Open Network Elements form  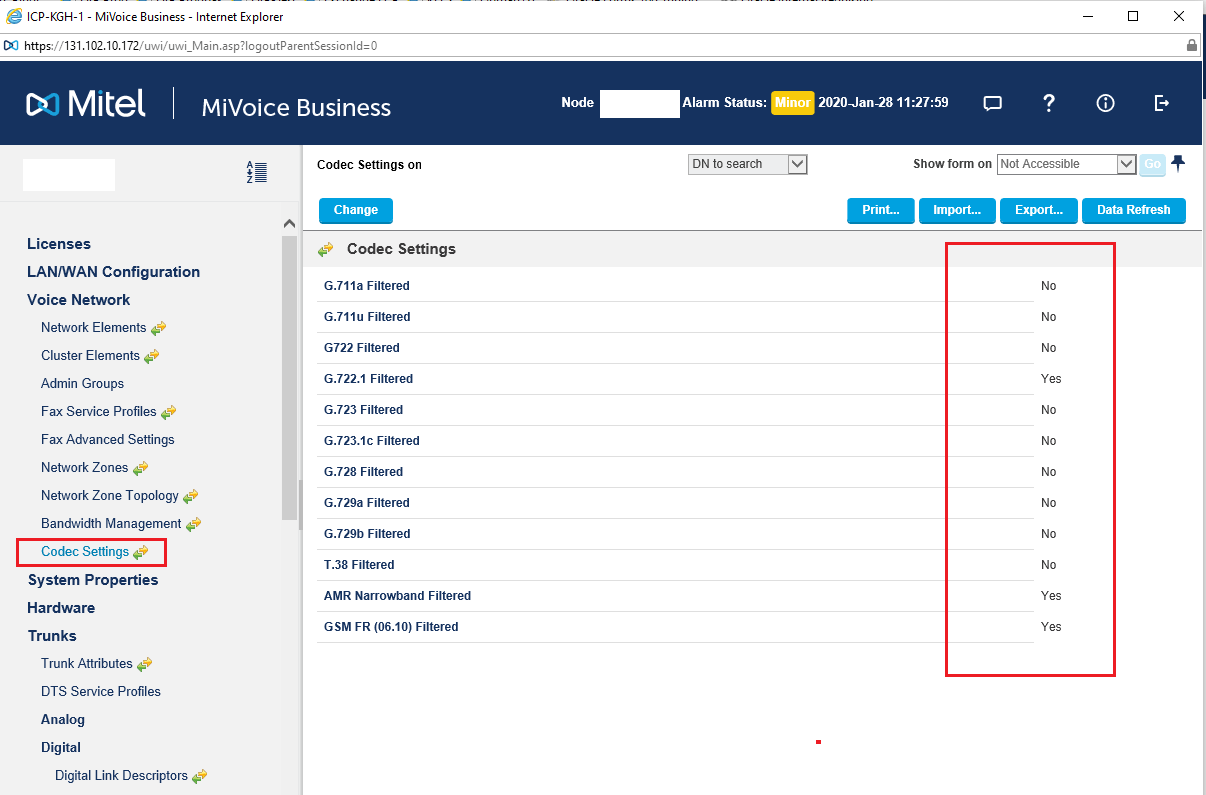94,328
